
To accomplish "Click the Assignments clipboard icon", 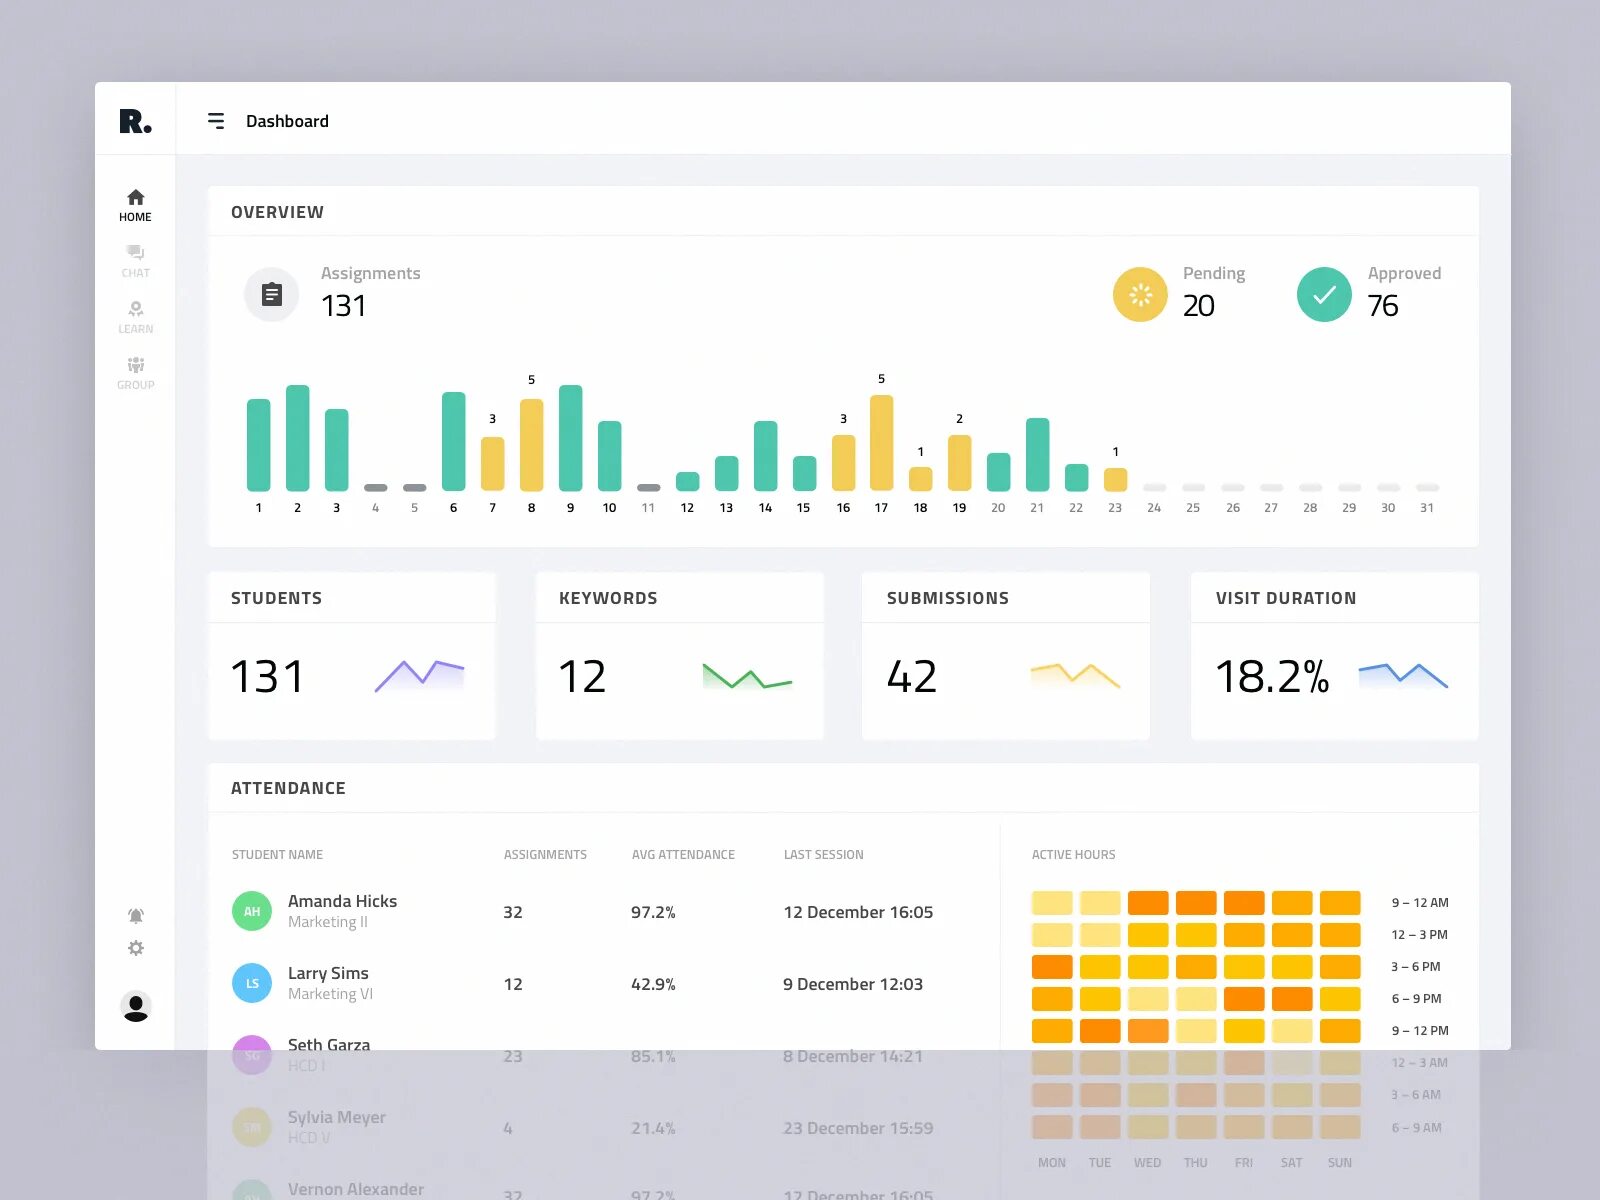I will click(x=272, y=295).
